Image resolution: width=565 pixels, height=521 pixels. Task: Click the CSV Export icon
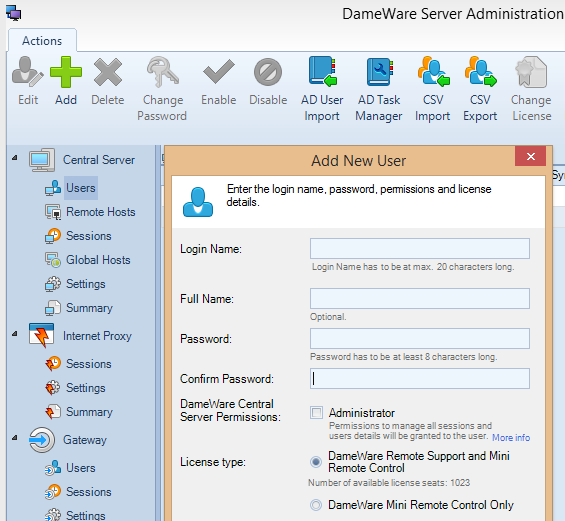click(480, 72)
